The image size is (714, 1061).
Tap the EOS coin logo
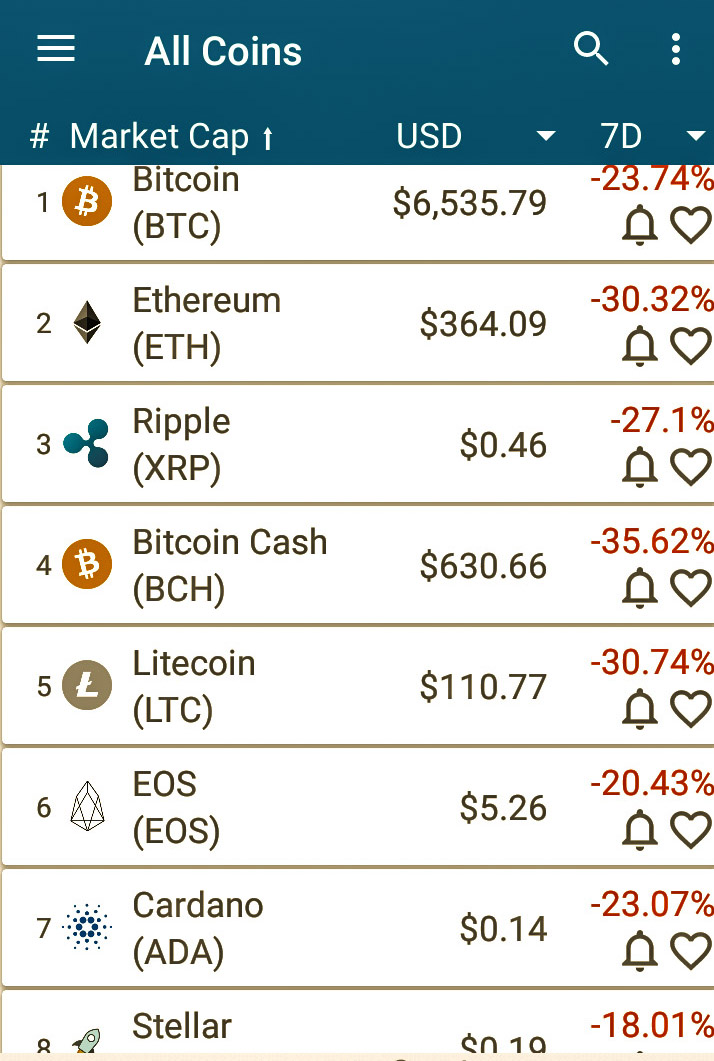click(x=87, y=806)
